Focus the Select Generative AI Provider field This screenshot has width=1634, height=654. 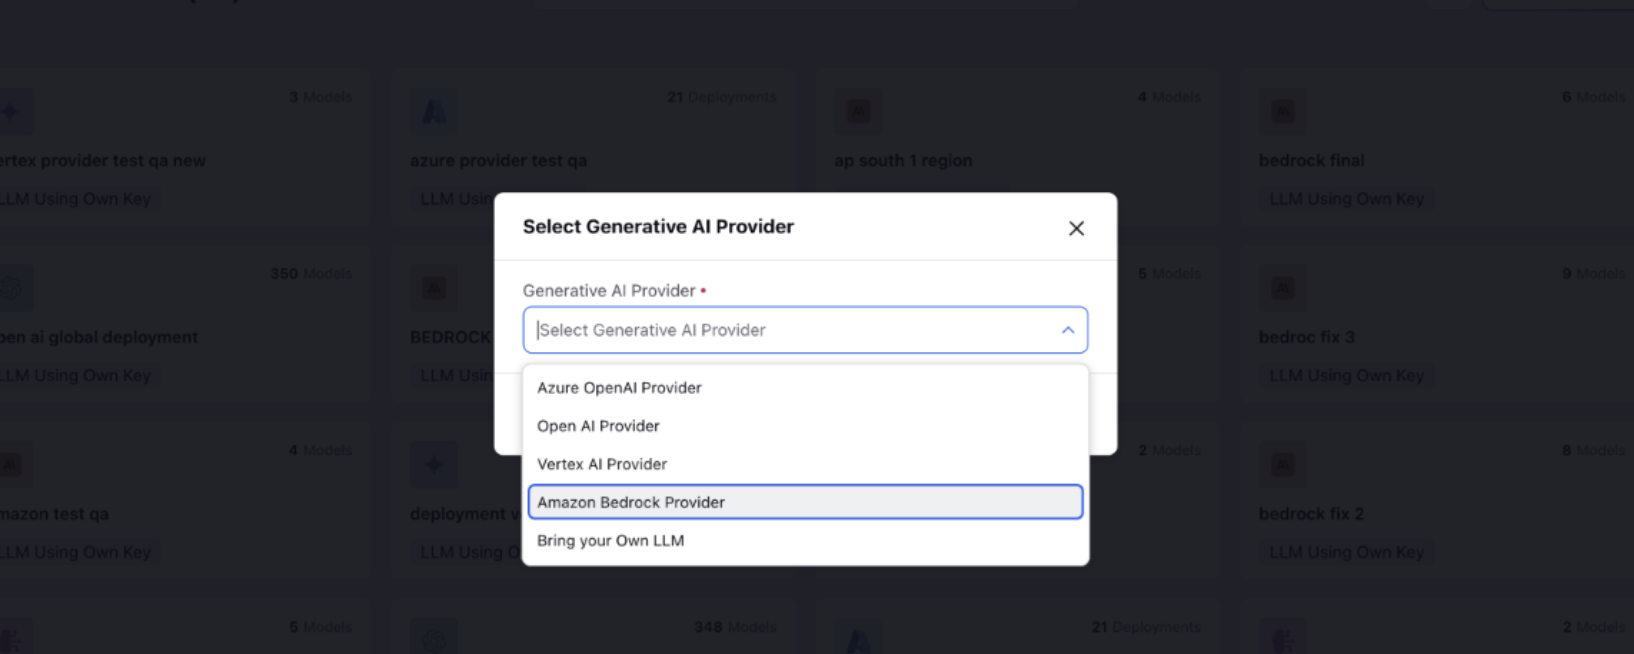click(805, 330)
